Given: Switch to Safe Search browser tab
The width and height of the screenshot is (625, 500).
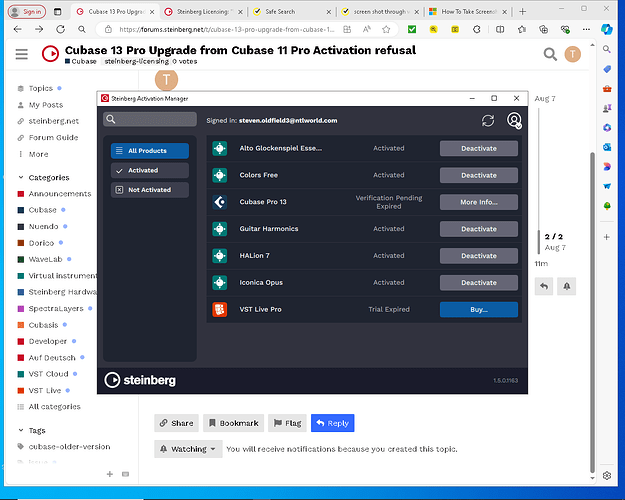Looking at the screenshot, I should (292, 12).
